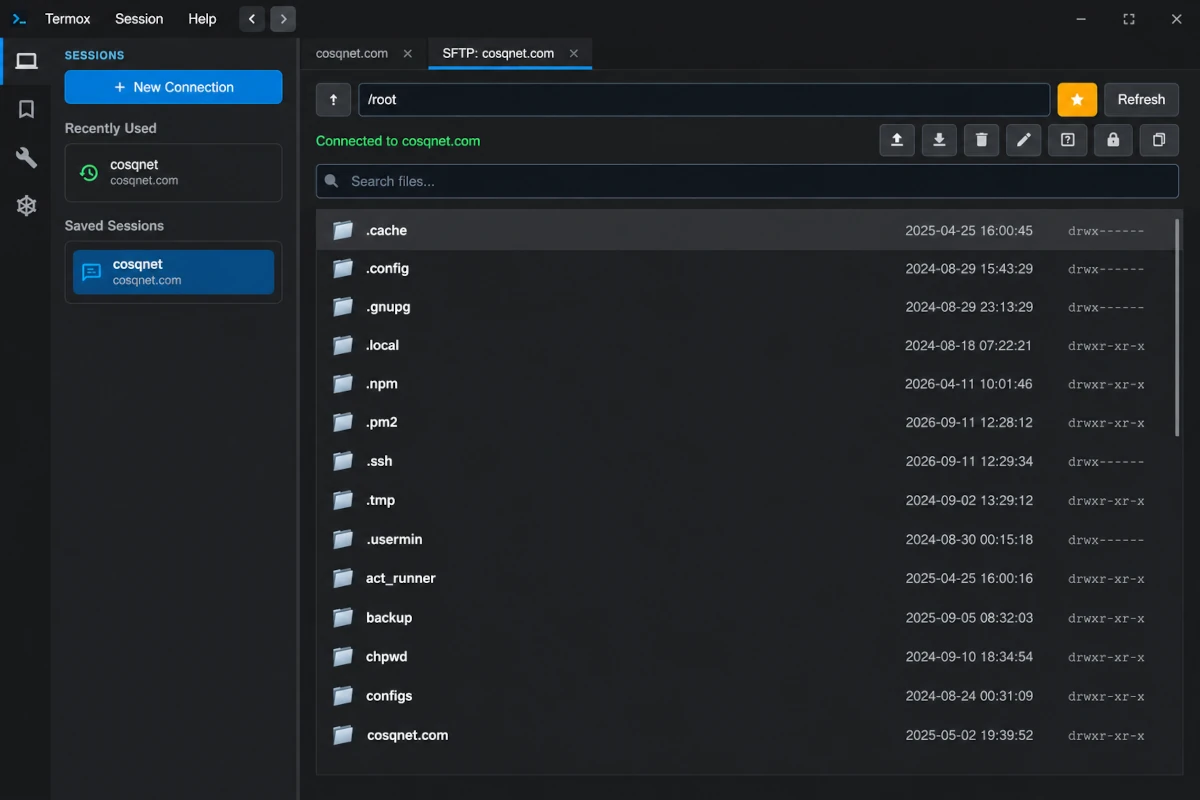Go forward with the right chevron button
Image resolution: width=1200 pixels, height=800 pixels.
tap(283, 18)
